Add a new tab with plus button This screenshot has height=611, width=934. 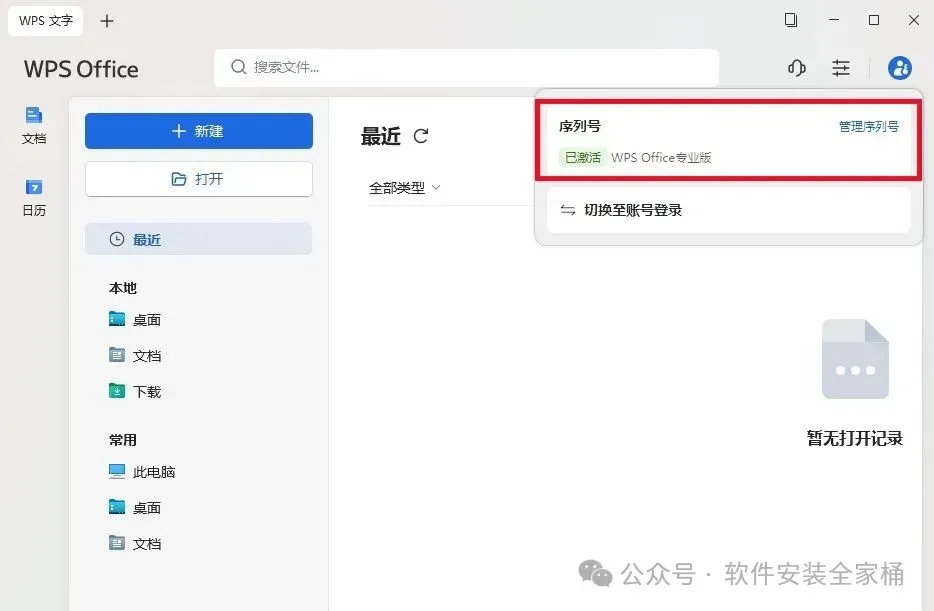107,21
